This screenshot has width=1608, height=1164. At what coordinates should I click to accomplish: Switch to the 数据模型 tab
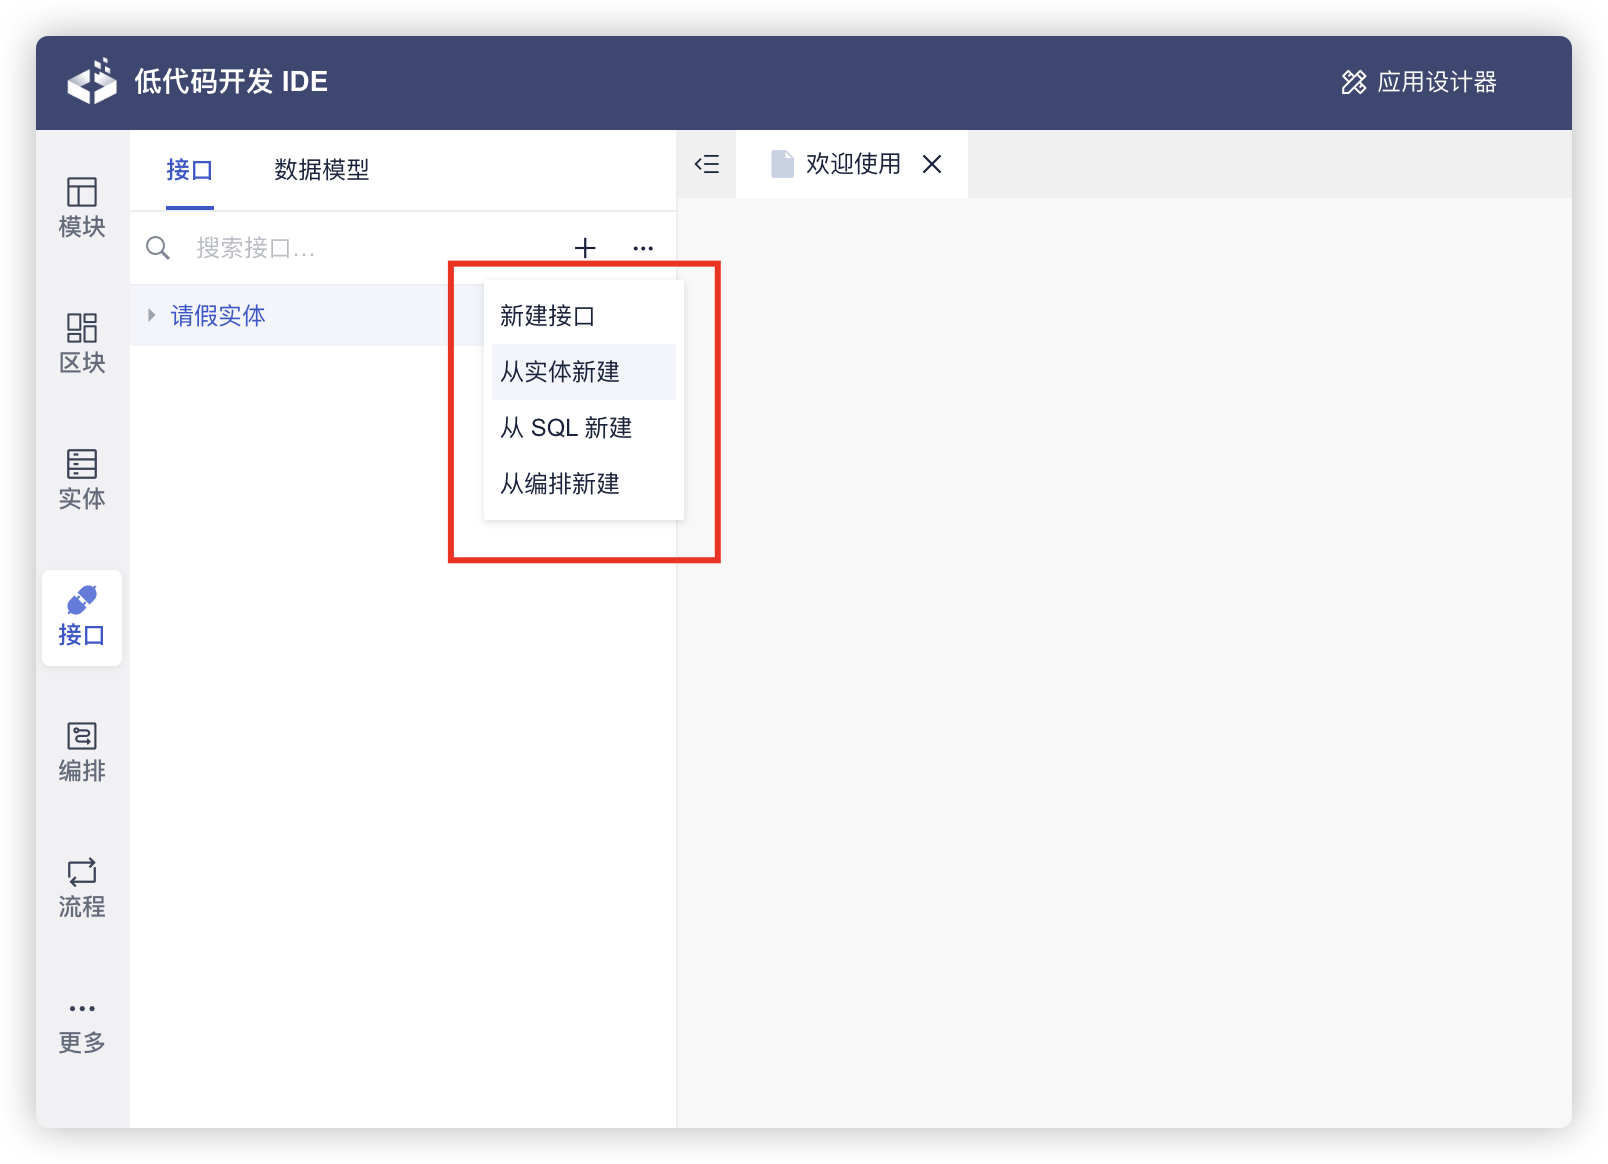coord(321,170)
